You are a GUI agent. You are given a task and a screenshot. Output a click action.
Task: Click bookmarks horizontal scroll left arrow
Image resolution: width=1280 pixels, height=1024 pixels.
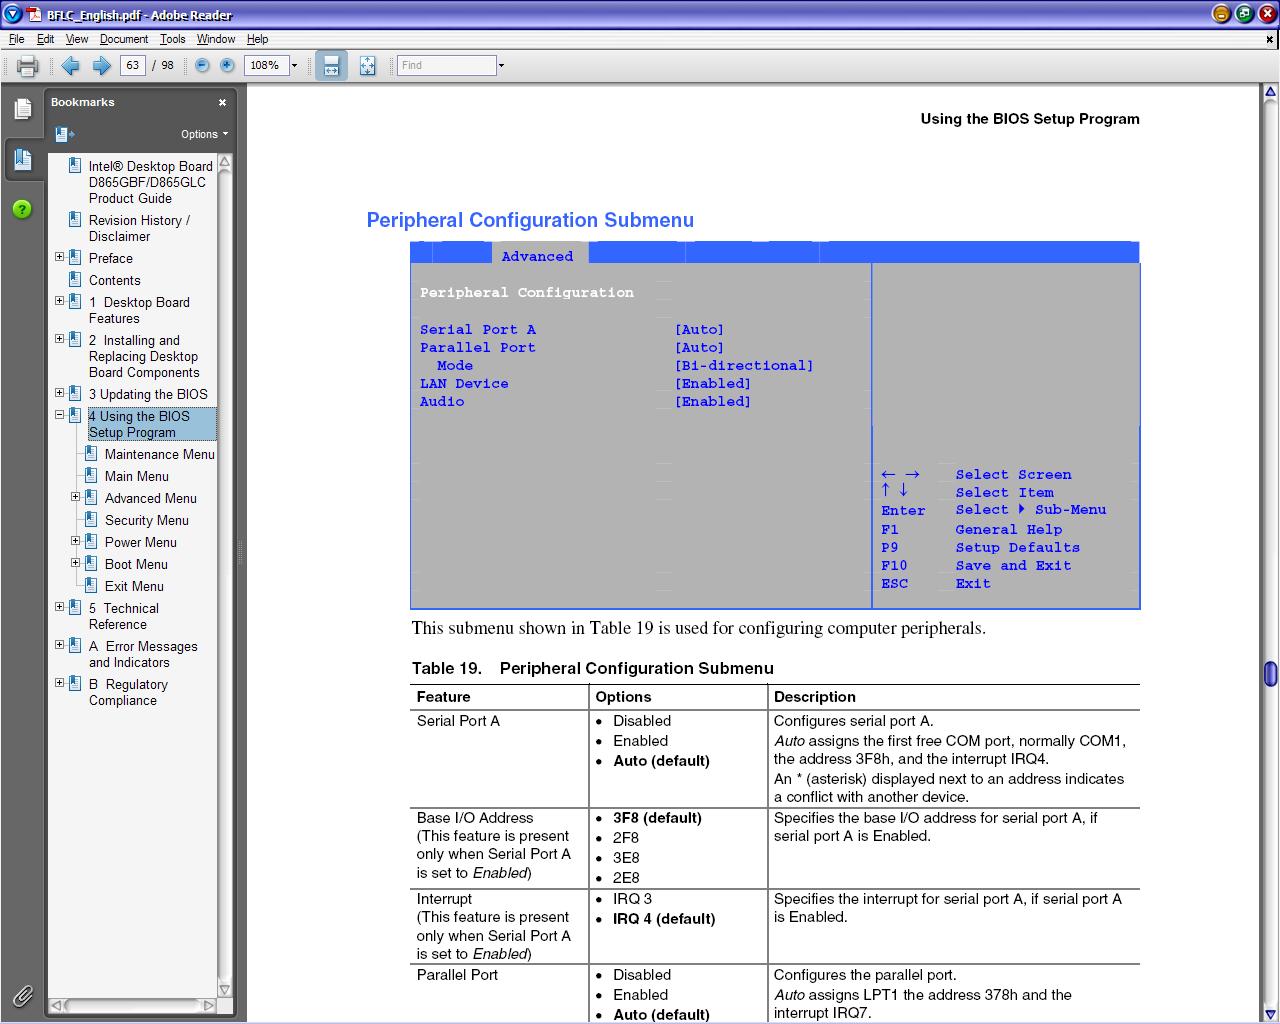[56, 1005]
